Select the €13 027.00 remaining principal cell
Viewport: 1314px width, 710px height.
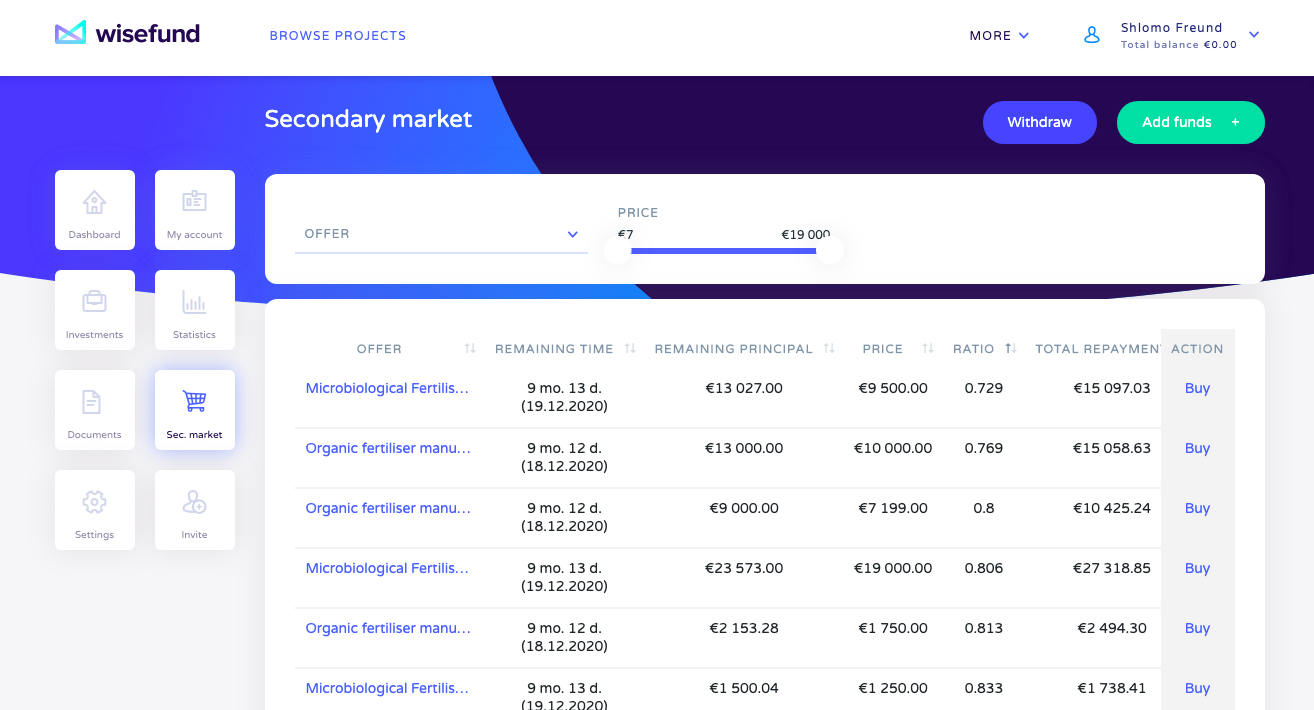click(x=744, y=388)
